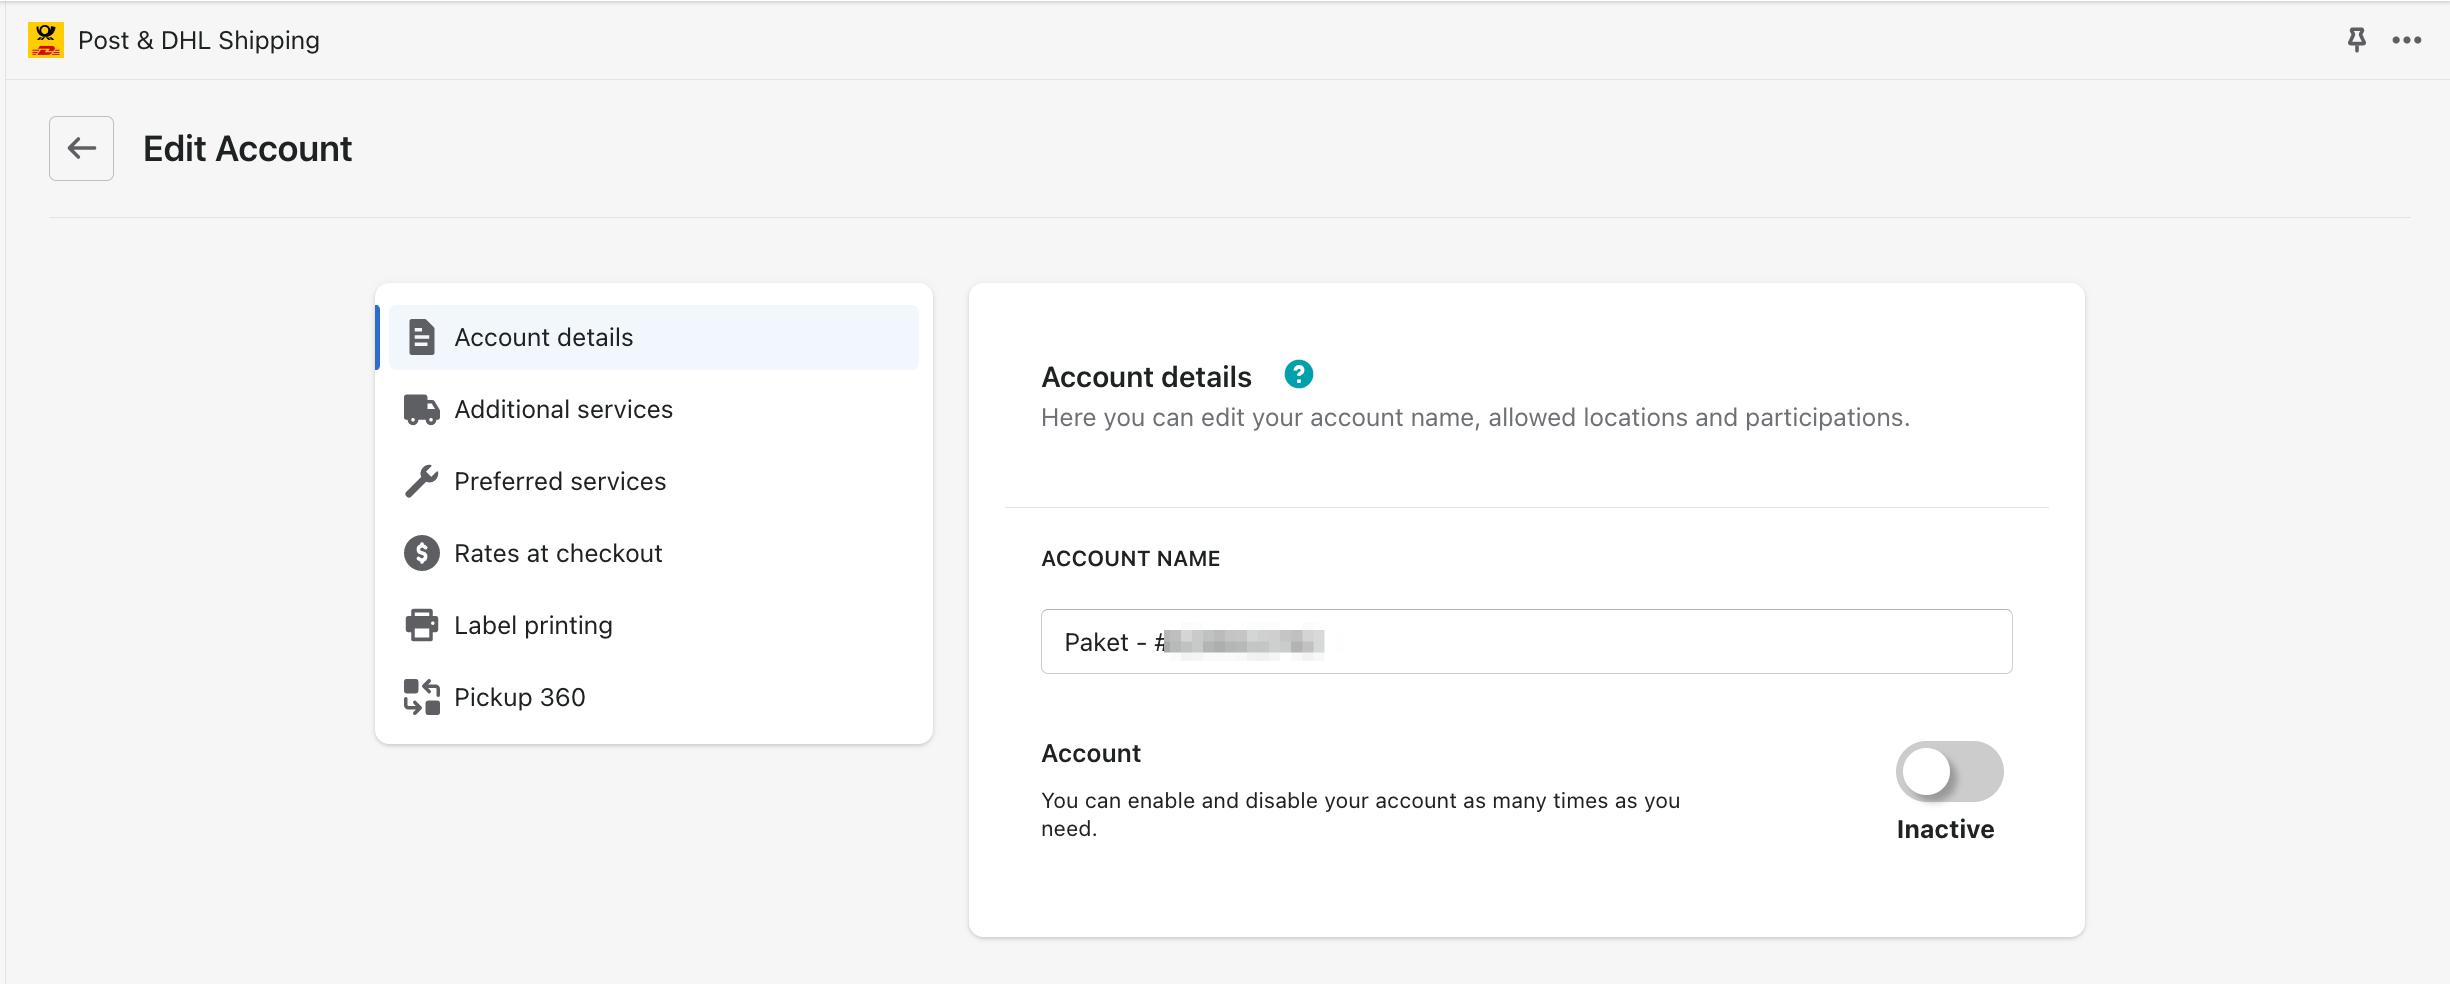Click the Preferred services wrench icon
Viewport: 2450px width, 984px height.
[x=422, y=481]
